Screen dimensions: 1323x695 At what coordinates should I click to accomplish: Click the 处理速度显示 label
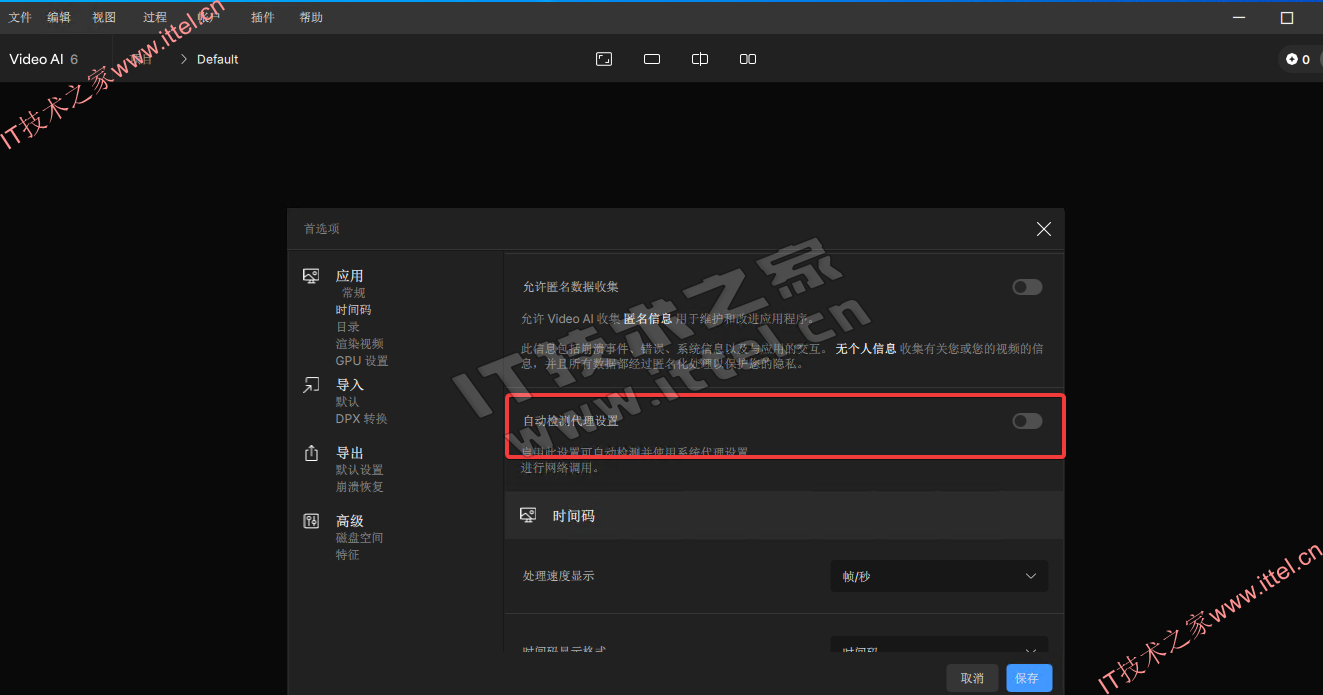[558, 576]
